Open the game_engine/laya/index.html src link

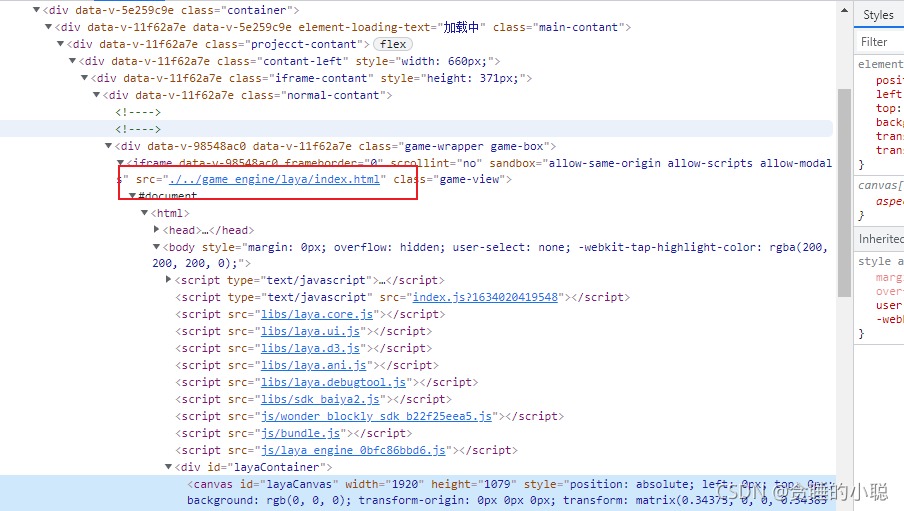tap(274, 179)
